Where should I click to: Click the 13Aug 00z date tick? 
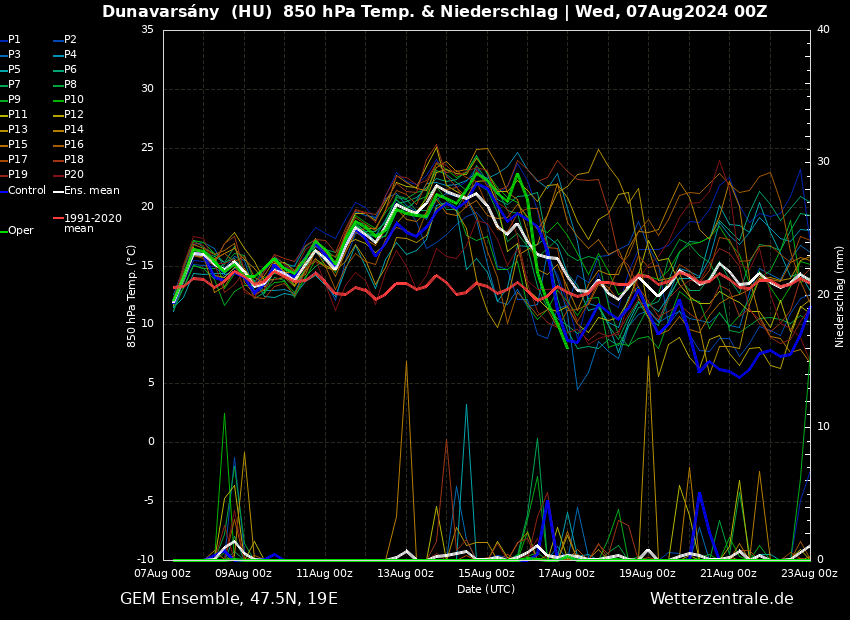coord(405,574)
